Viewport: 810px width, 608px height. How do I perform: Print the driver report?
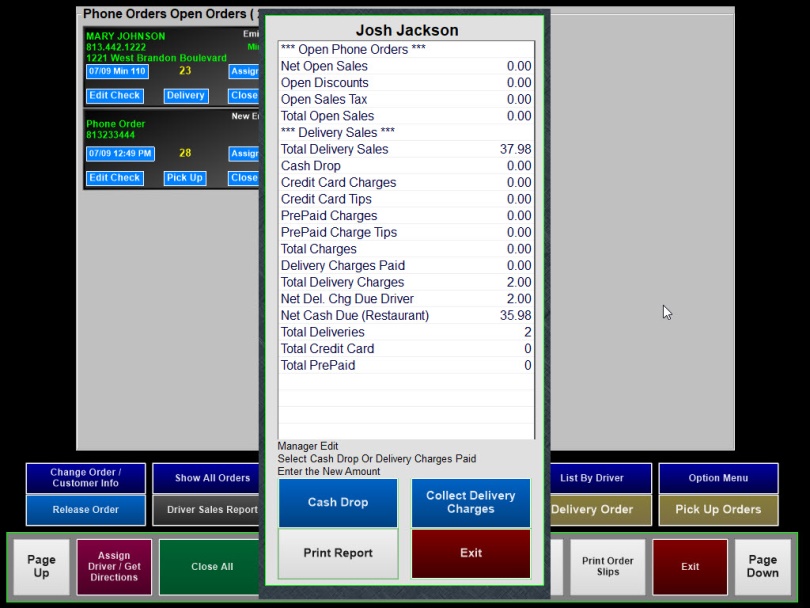pyautogui.click(x=338, y=553)
